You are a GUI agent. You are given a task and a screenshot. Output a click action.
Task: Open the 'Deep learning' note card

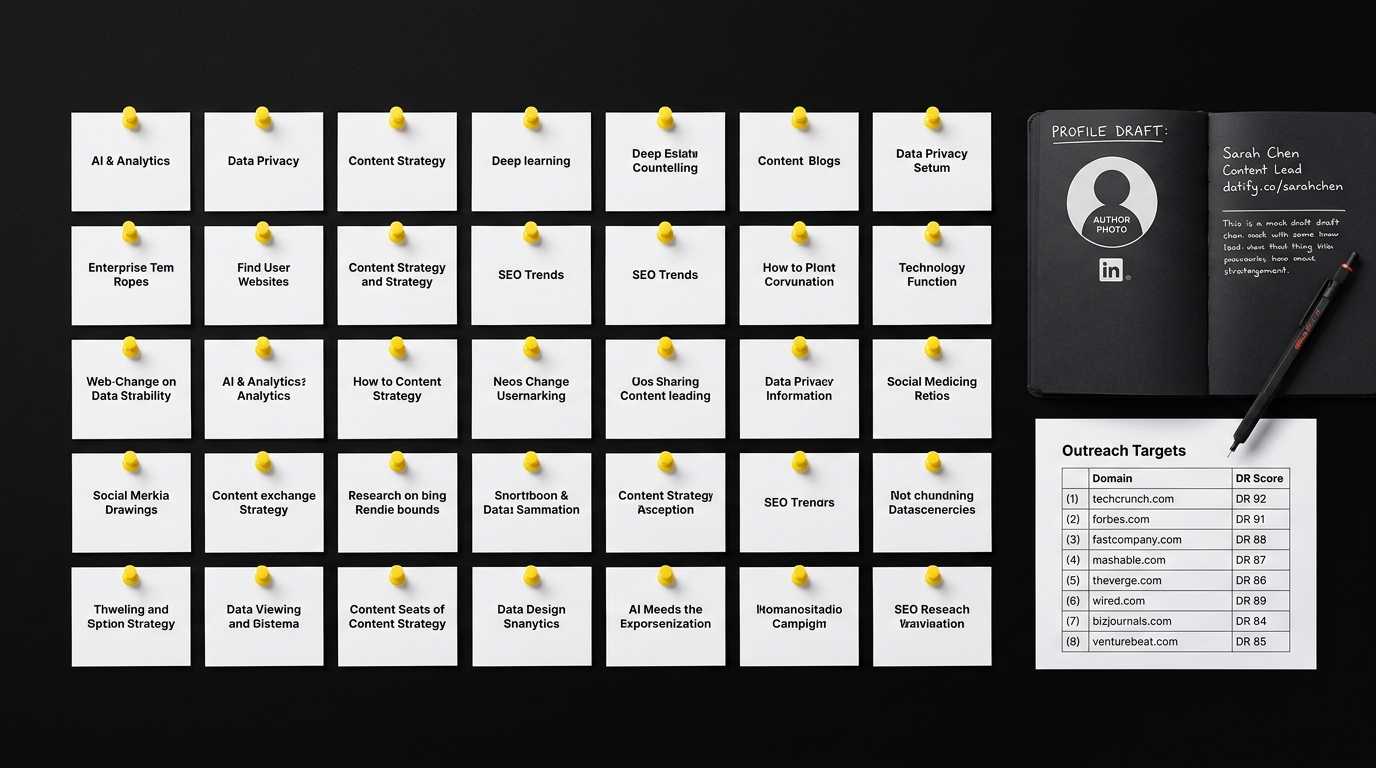pos(531,161)
